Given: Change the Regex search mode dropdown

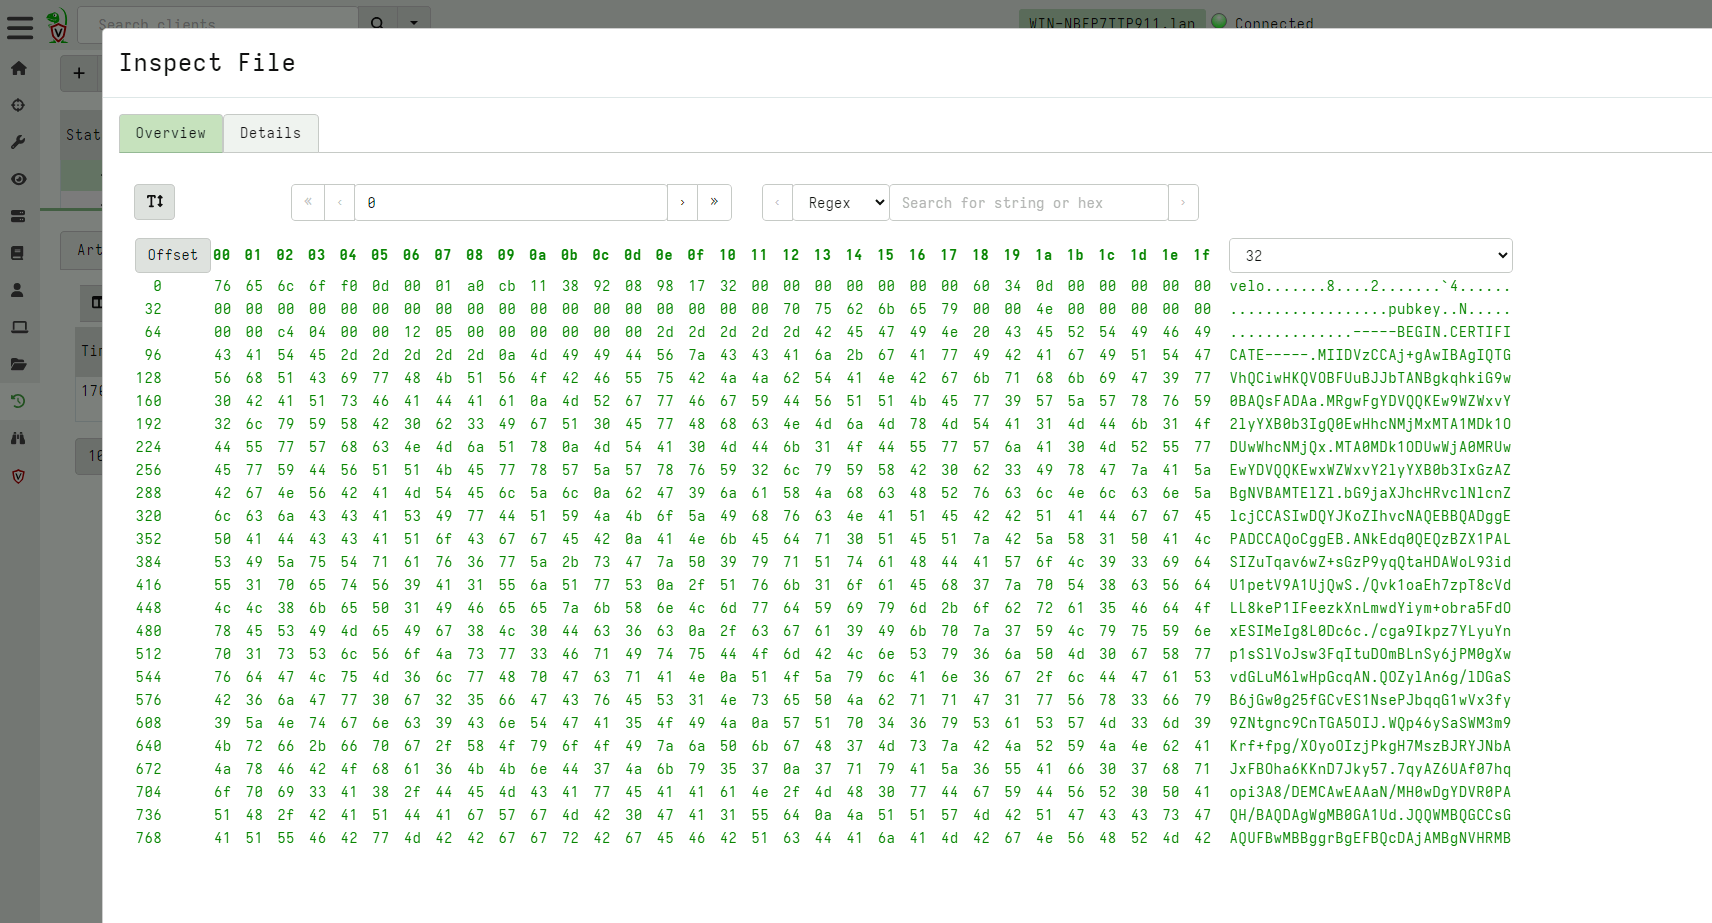Looking at the screenshot, I should [x=840, y=202].
